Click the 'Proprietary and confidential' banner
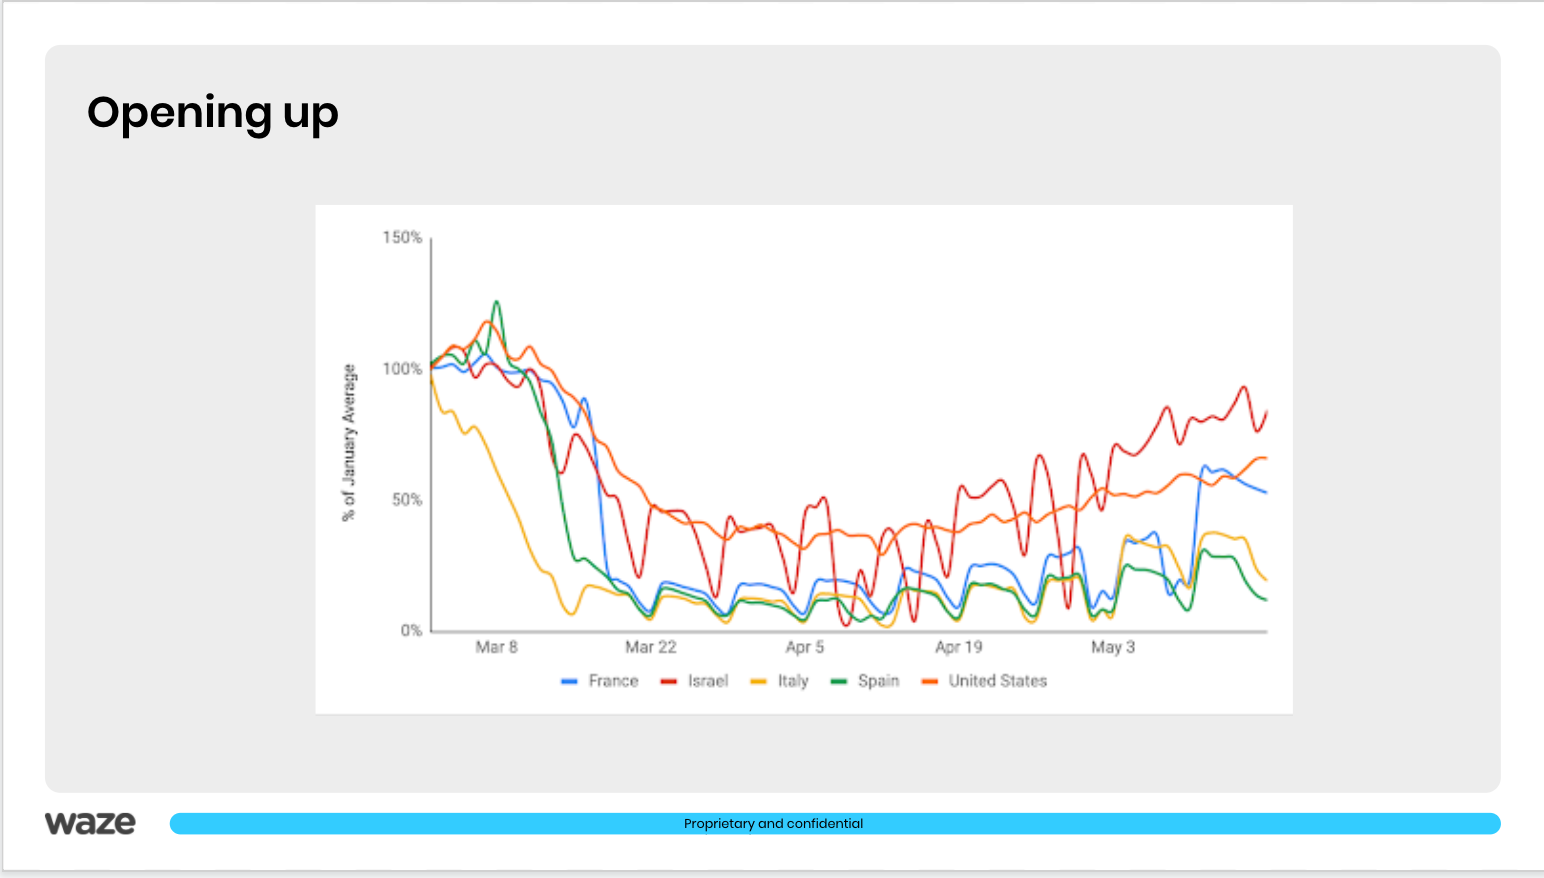This screenshot has width=1544, height=878. 772,823
